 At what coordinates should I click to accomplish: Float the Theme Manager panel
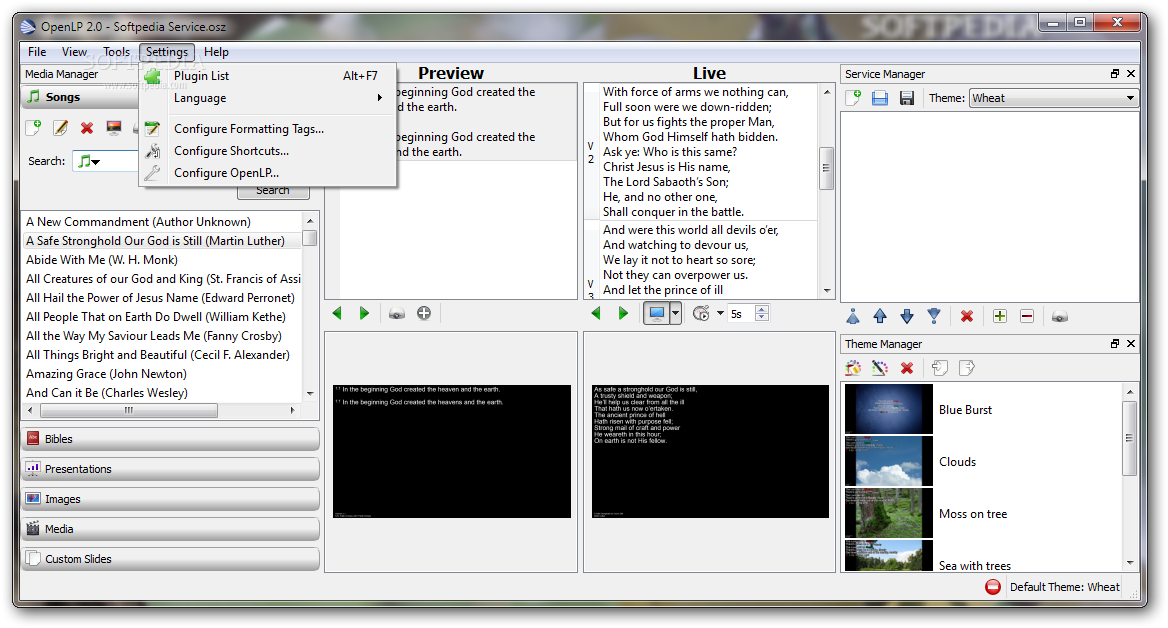[1114, 343]
